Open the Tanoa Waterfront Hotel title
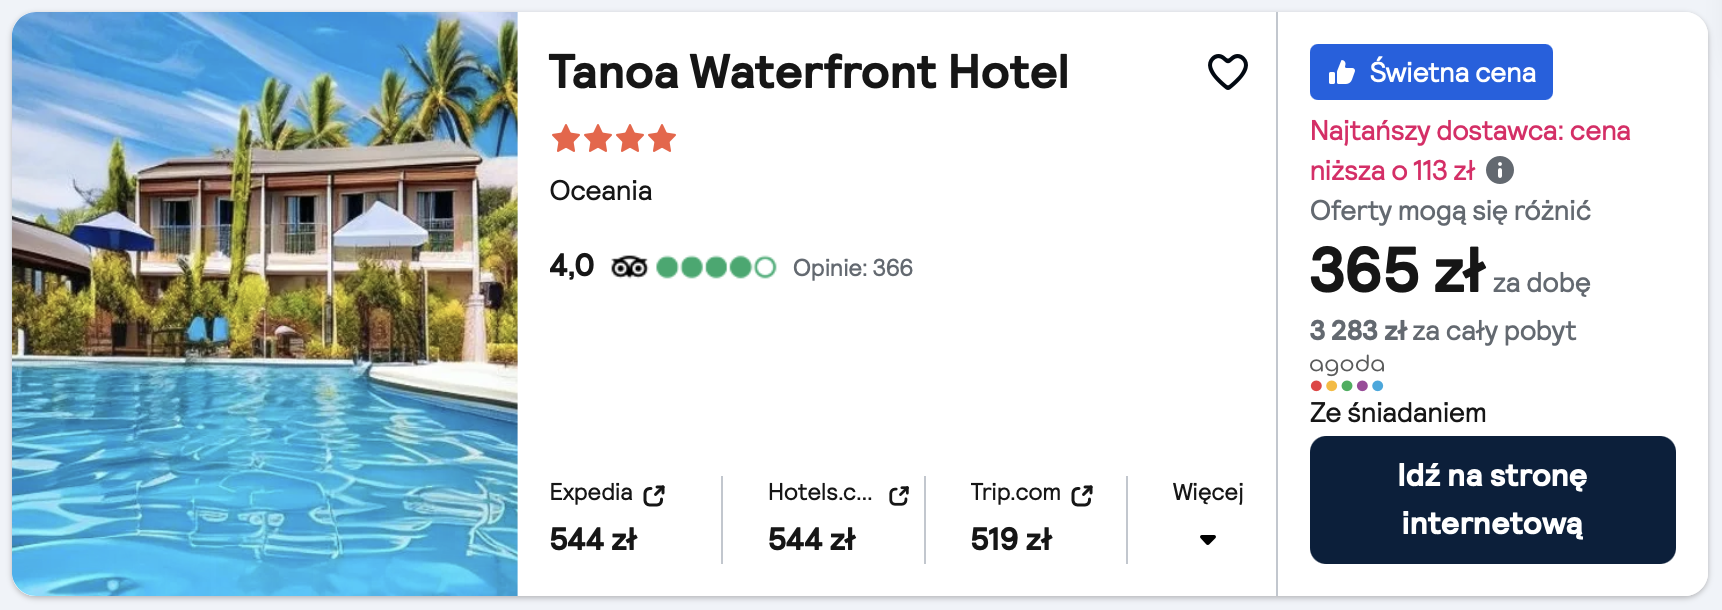The height and width of the screenshot is (610, 1722). click(808, 72)
